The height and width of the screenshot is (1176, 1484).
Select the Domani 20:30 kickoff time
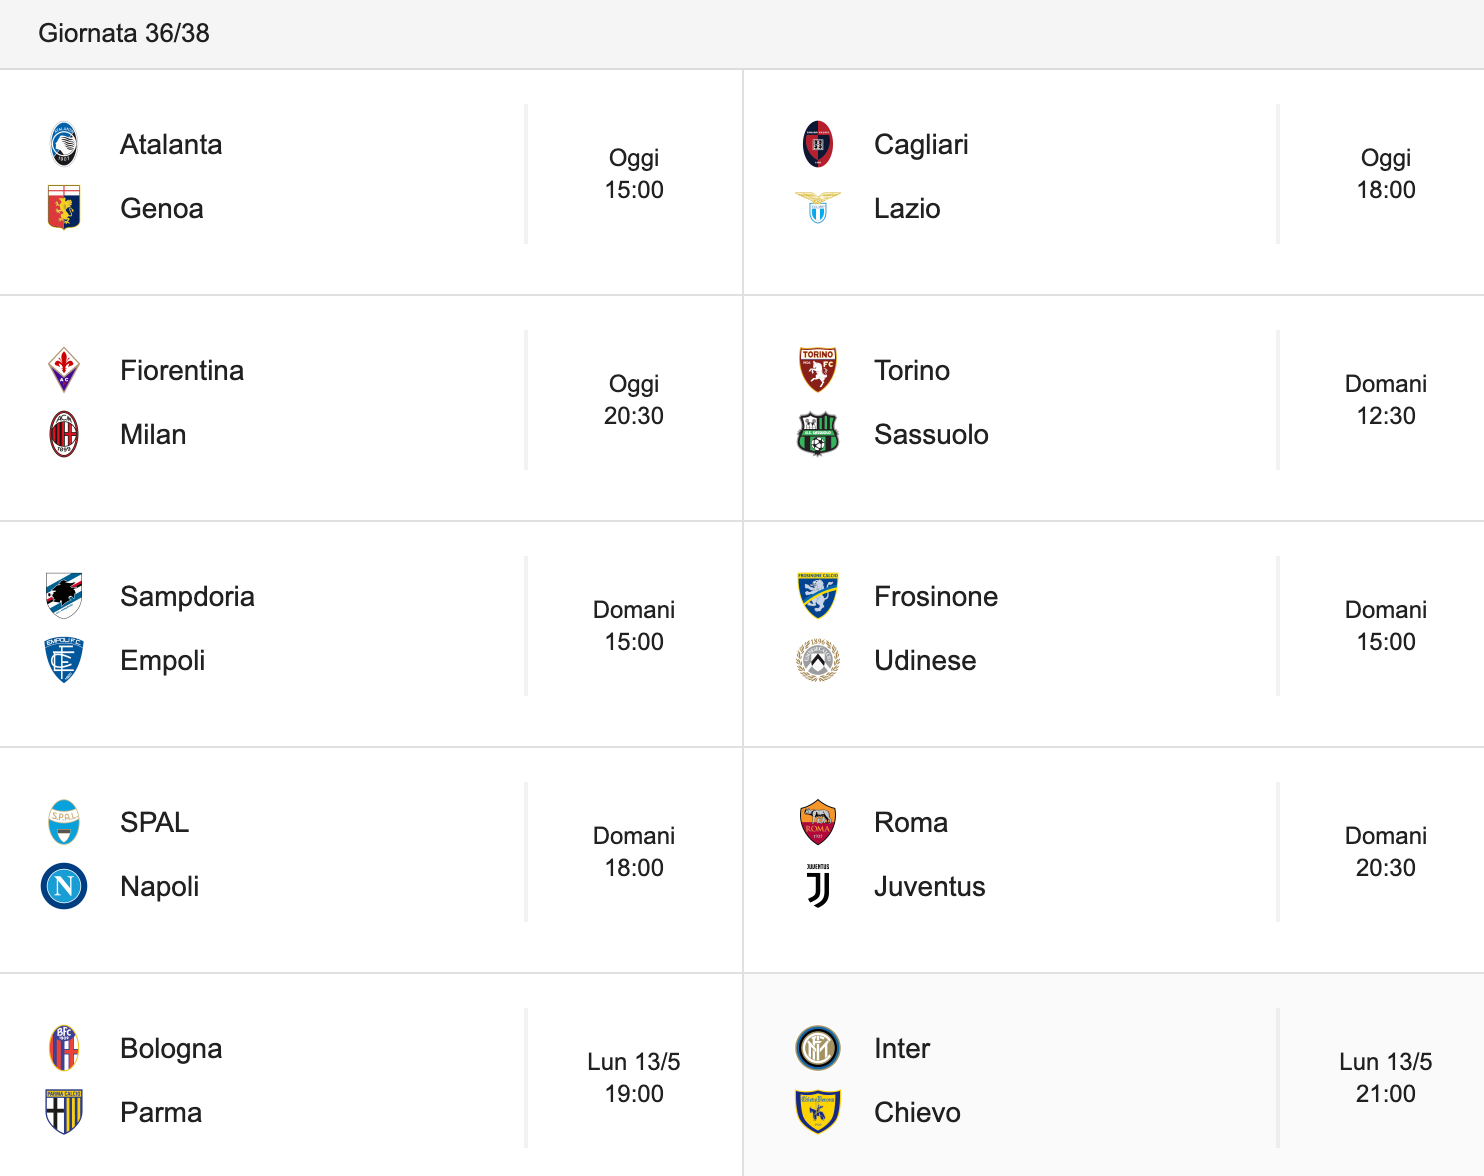pyautogui.click(x=1386, y=852)
